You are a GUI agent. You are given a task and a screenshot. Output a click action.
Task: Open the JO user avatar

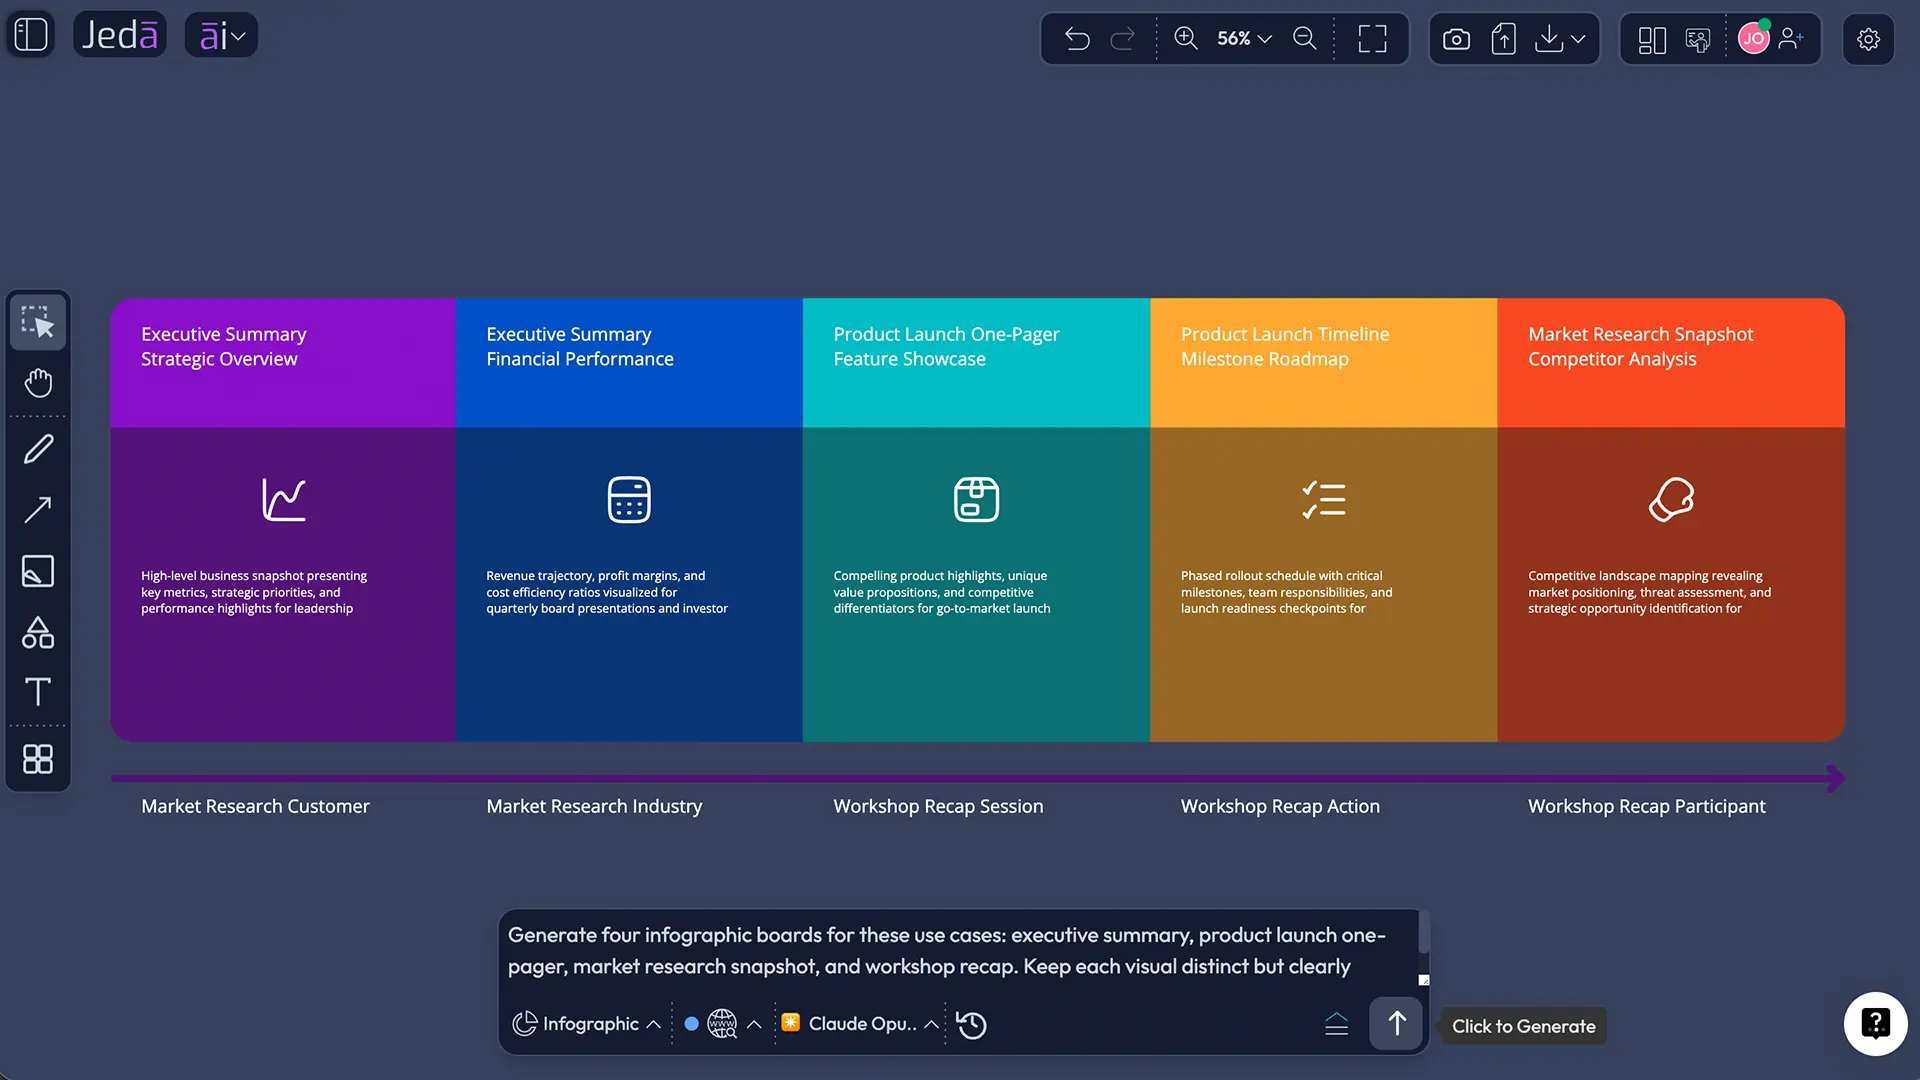tap(1754, 39)
